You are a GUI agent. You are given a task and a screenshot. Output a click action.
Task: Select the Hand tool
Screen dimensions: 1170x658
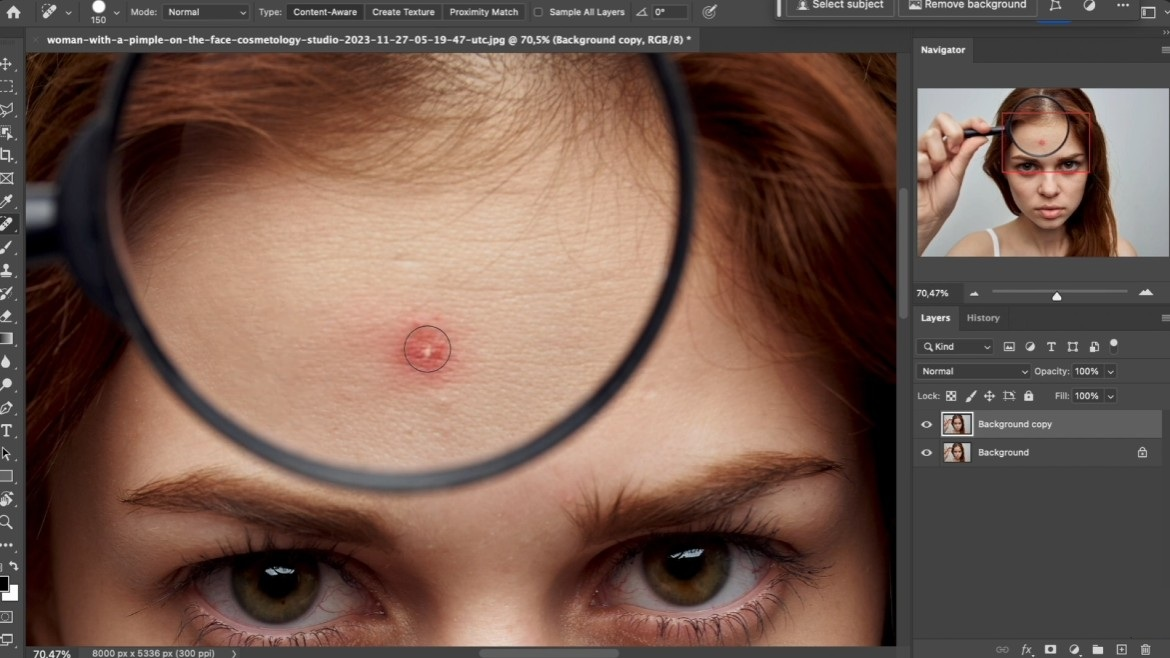click(7, 499)
